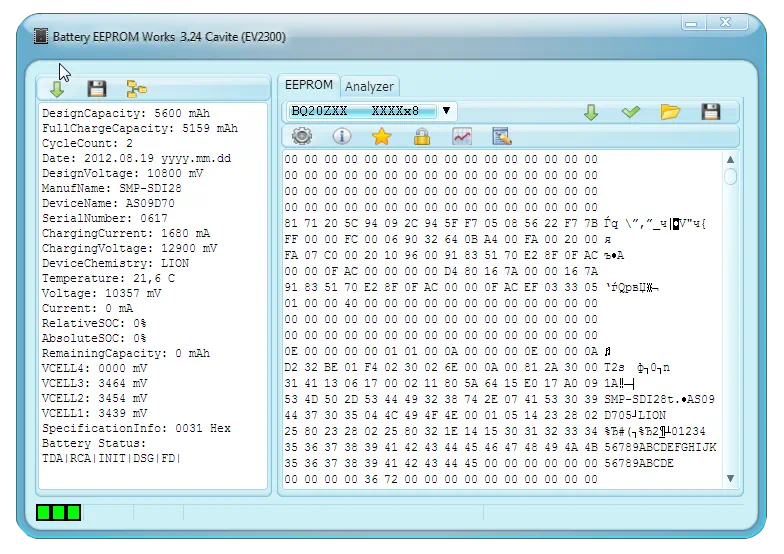Click the ASCII text 56789ABCDEFGHIJK
This screenshot has height=554, width=784.
point(660,447)
